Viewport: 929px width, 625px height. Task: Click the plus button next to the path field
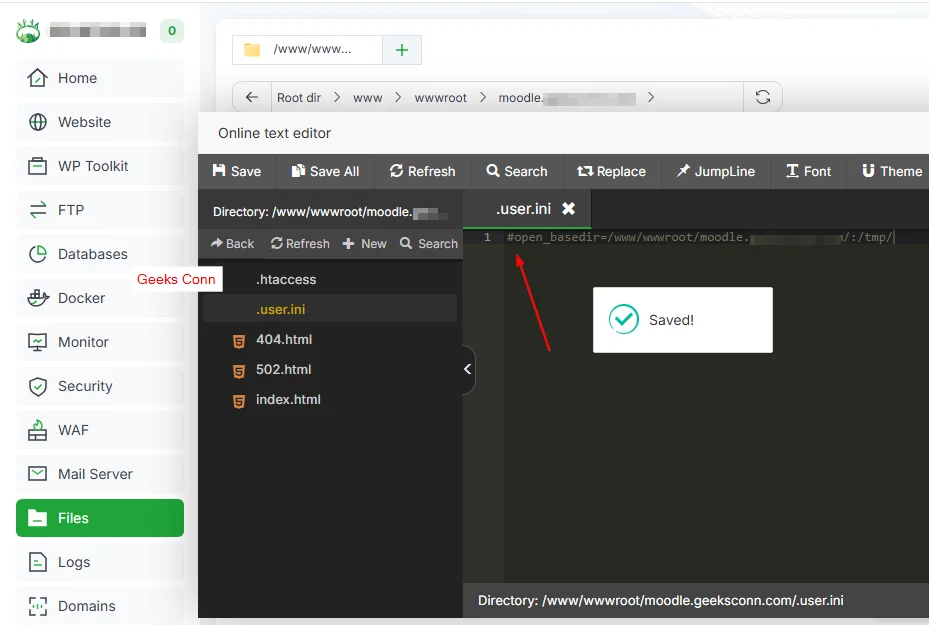click(402, 48)
